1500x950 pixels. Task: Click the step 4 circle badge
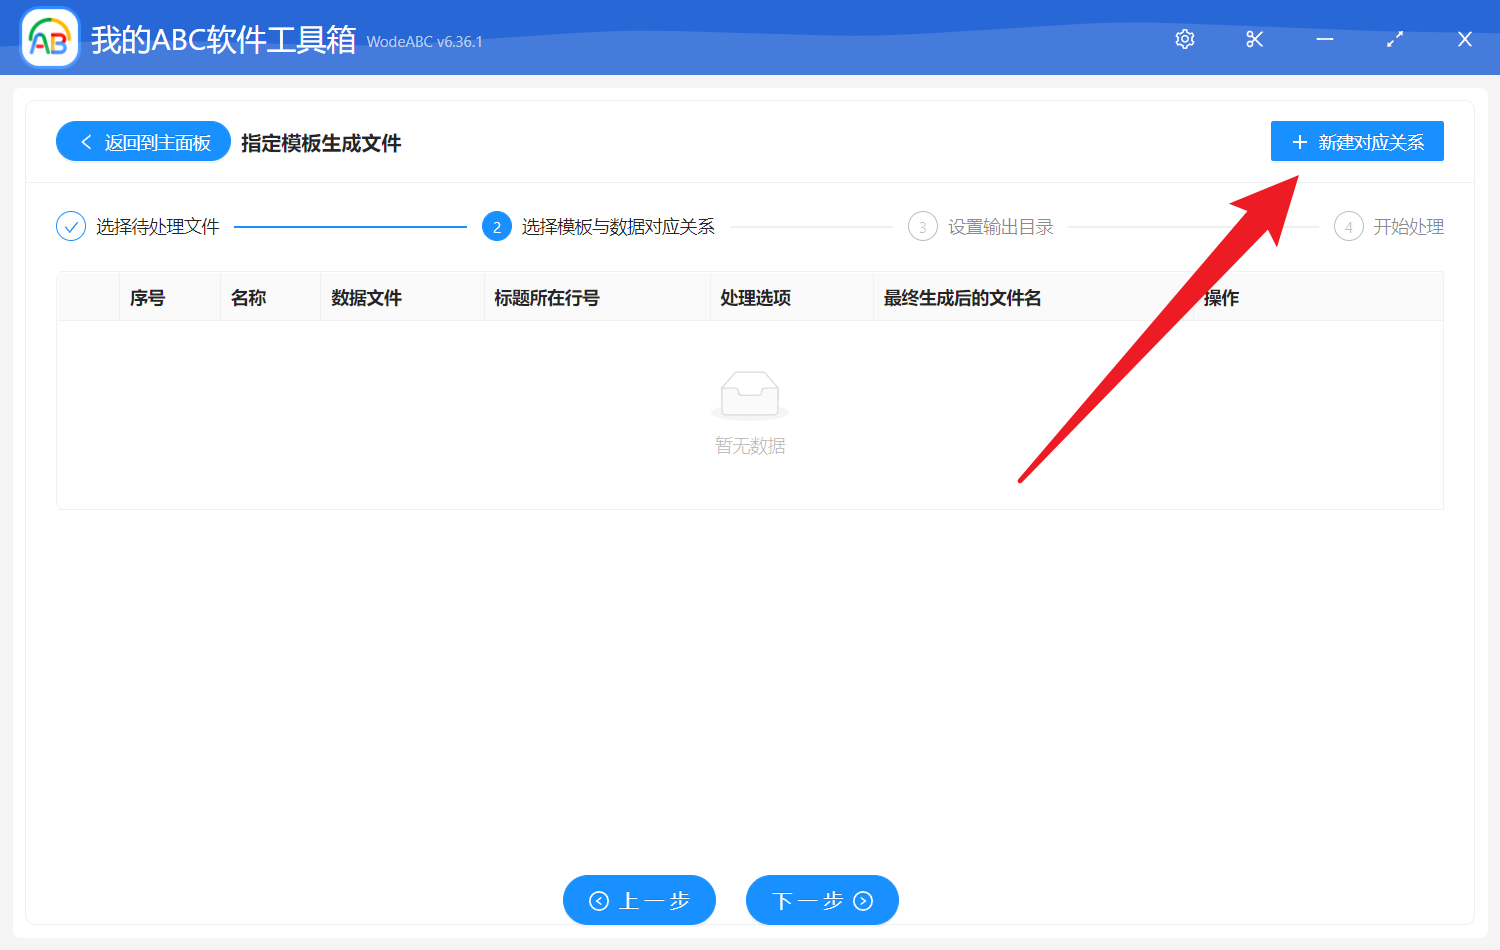(x=1348, y=226)
